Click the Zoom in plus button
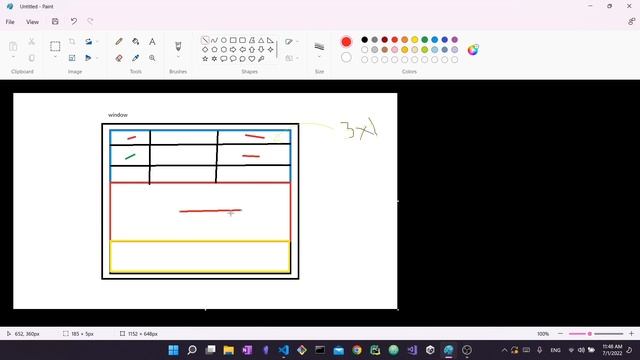Image resolution: width=640 pixels, height=360 pixels. [631, 334]
